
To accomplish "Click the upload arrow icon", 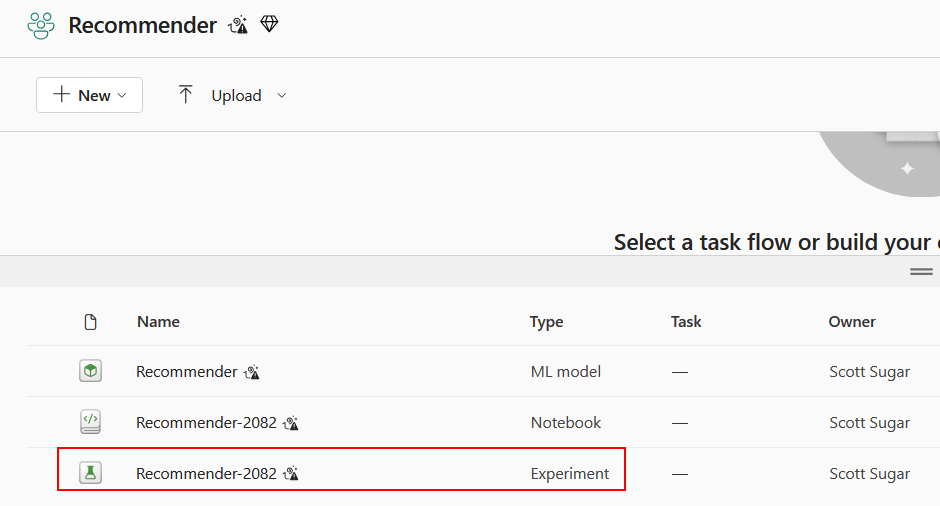I will [x=185, y=95].
